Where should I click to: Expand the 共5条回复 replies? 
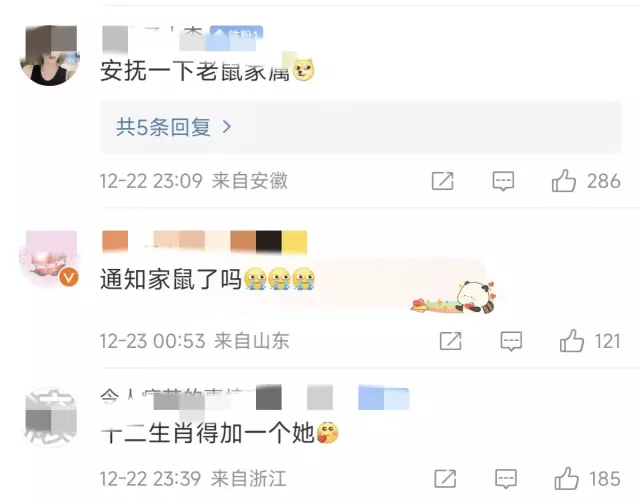pos(361,127)
